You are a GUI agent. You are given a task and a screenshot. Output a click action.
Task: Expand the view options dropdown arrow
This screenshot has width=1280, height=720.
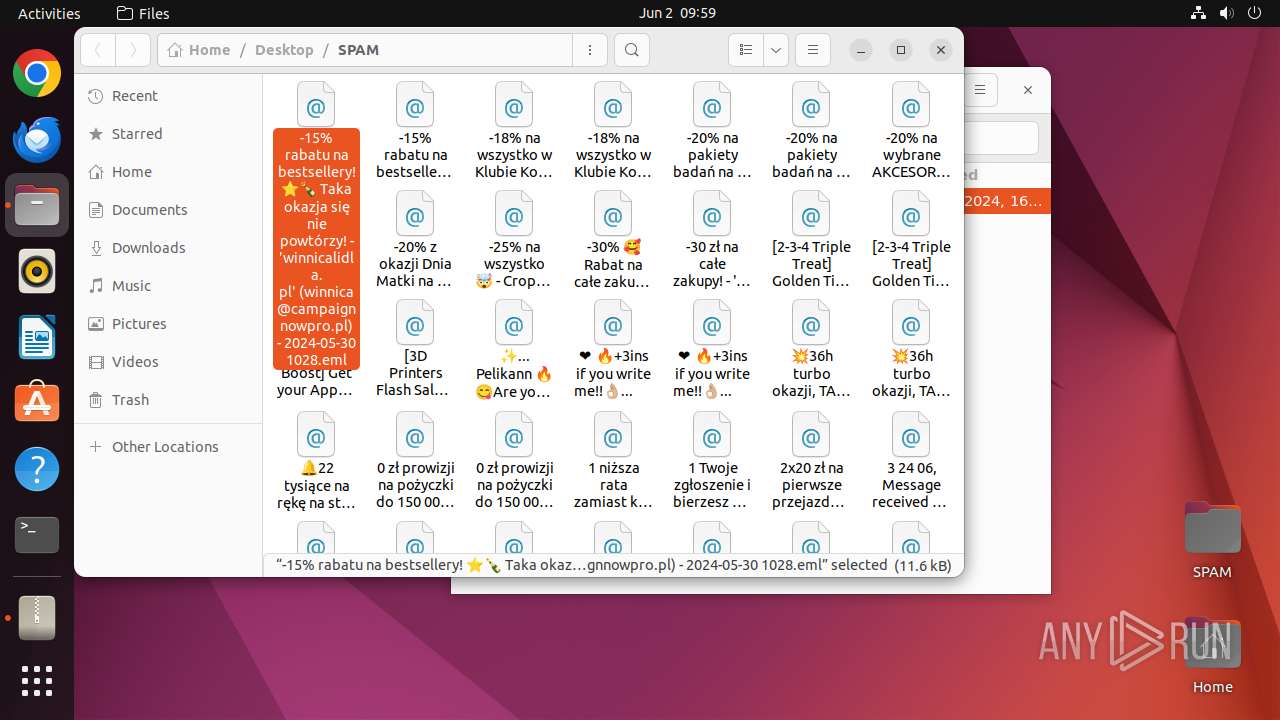[776, 50]
